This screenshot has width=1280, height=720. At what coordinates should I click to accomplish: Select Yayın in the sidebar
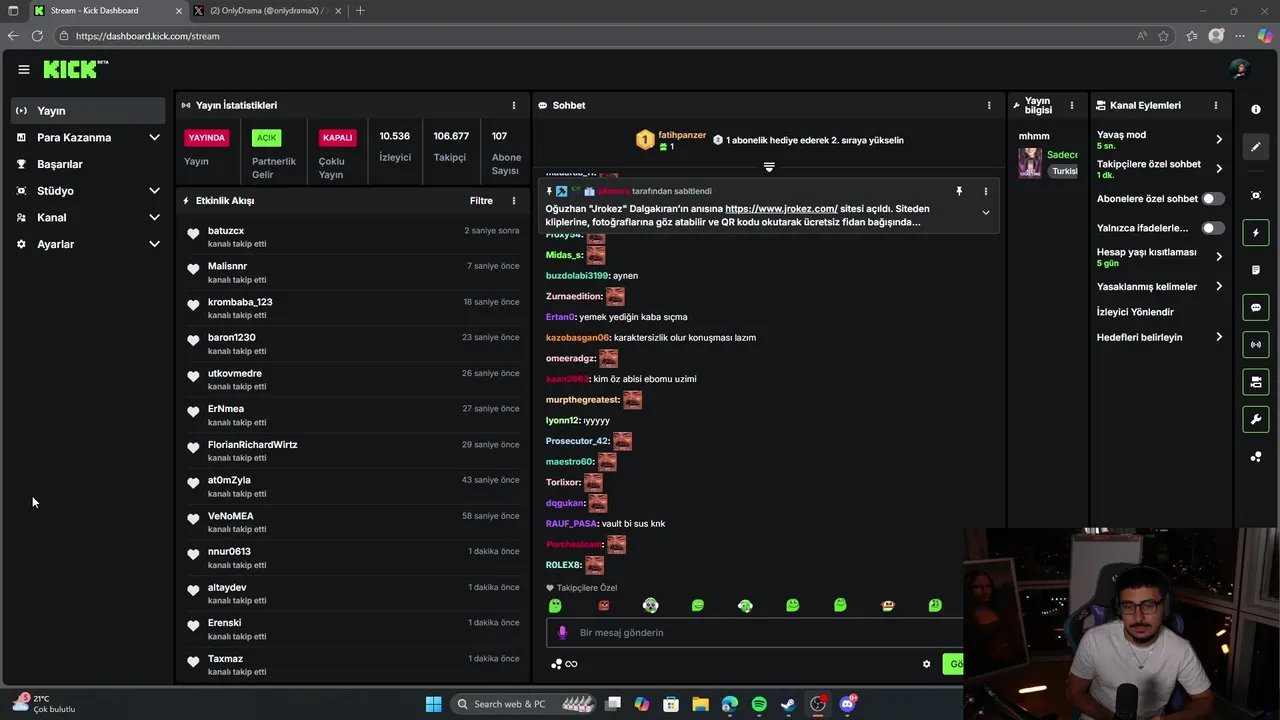tap(88, 110)
